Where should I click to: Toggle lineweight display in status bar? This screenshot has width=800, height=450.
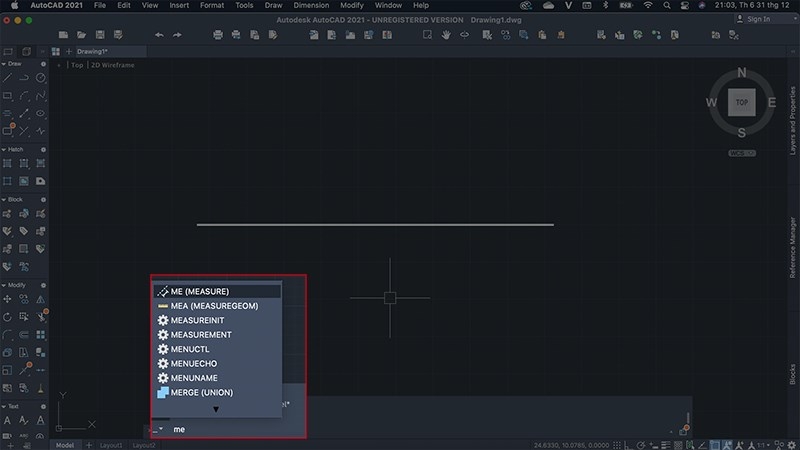(x=666, y=445)
